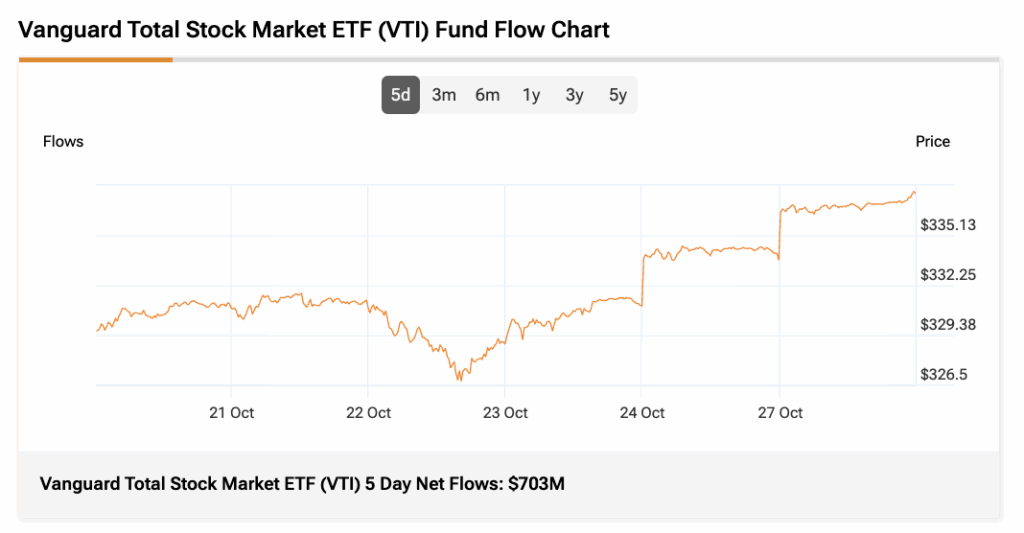This screenshot has width=1024, height=533.
Task: Switch chart to 6m range
Action: click(487, 96)
